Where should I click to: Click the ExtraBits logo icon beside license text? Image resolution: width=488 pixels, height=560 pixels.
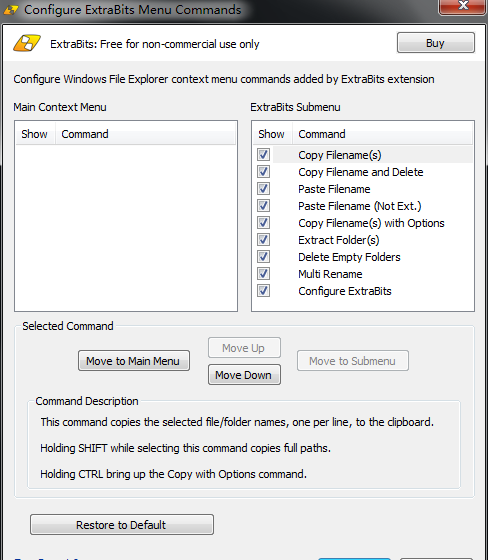pos(27,43)
